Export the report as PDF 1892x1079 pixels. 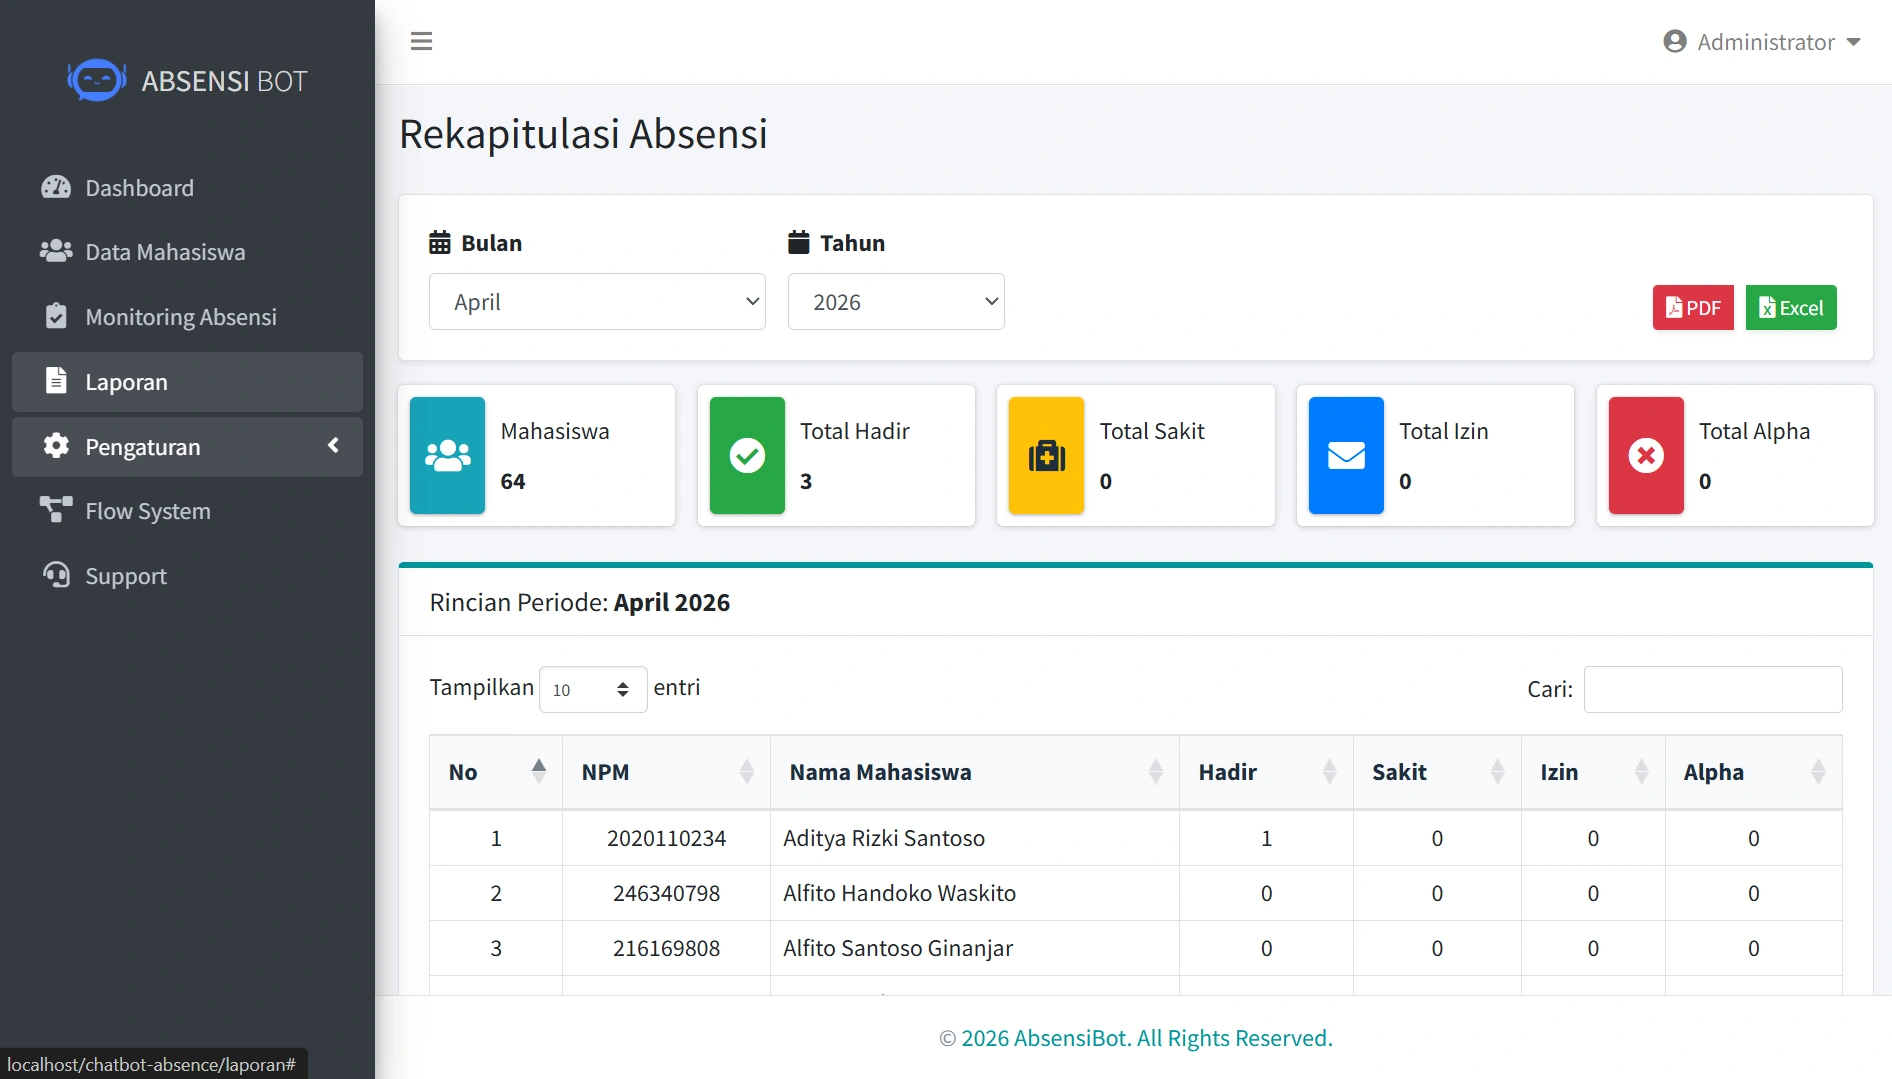pyautogui.click(x=1692, y=308)
